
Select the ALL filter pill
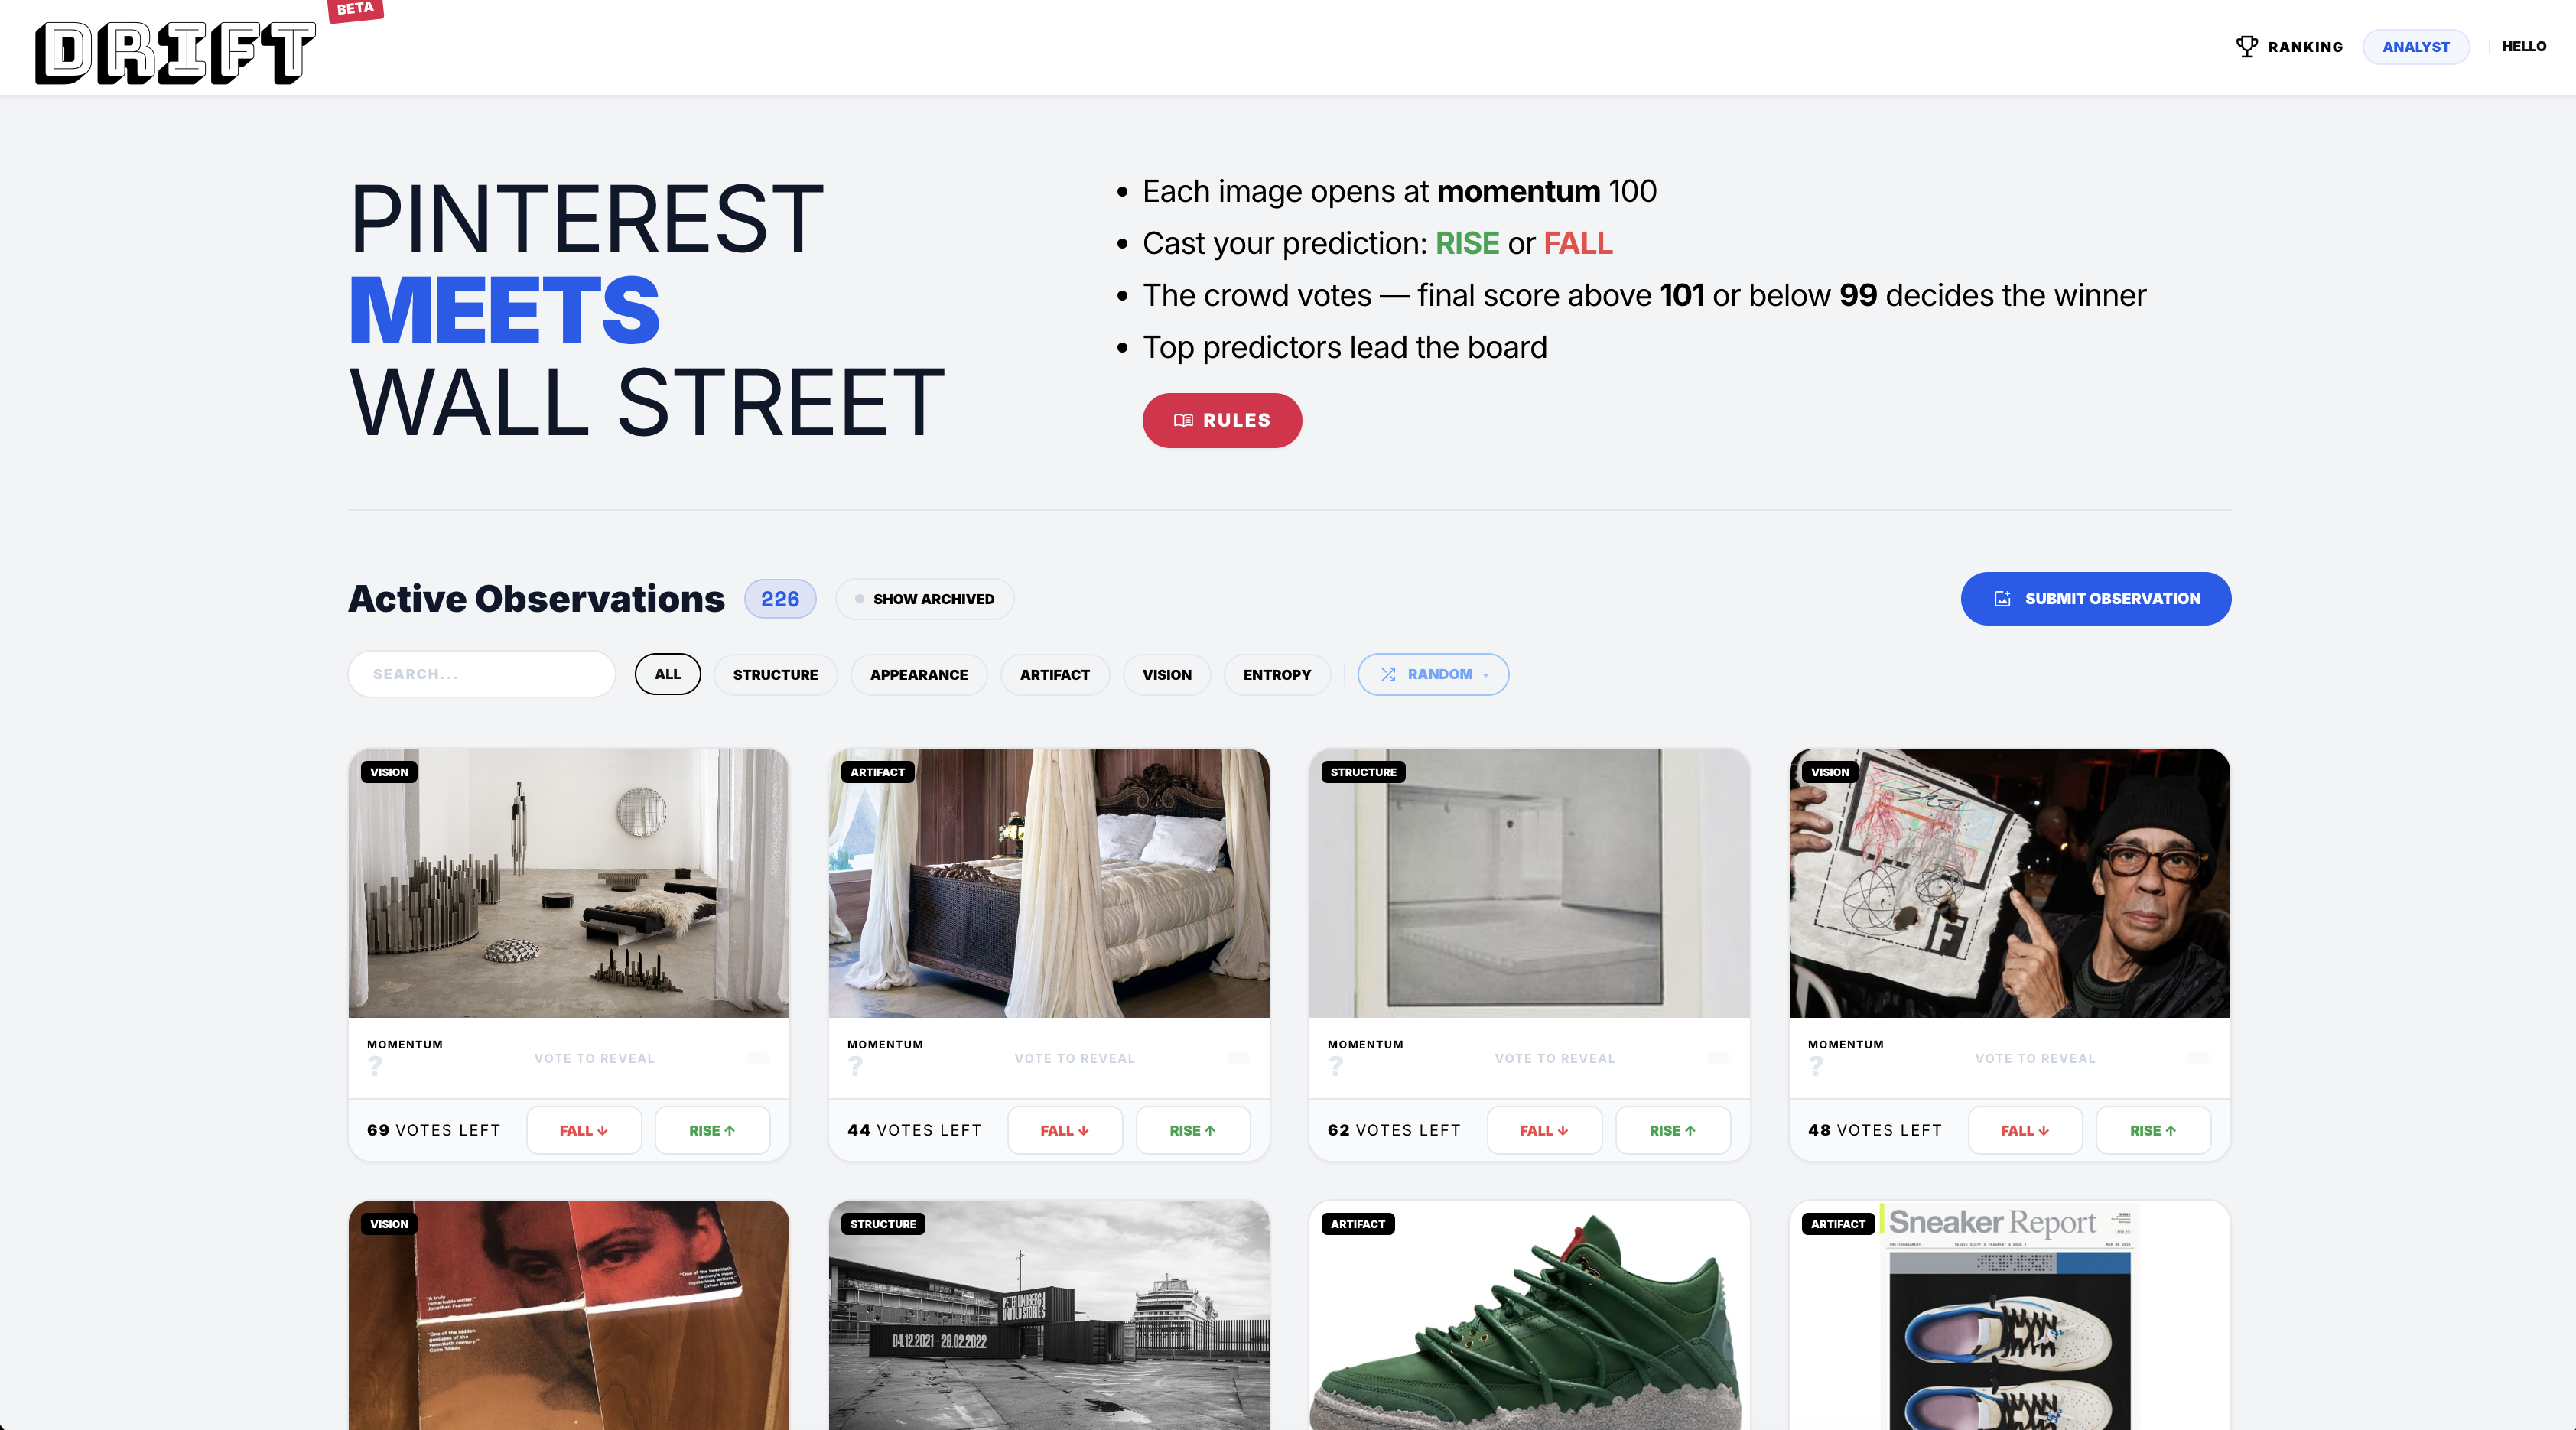667,674
